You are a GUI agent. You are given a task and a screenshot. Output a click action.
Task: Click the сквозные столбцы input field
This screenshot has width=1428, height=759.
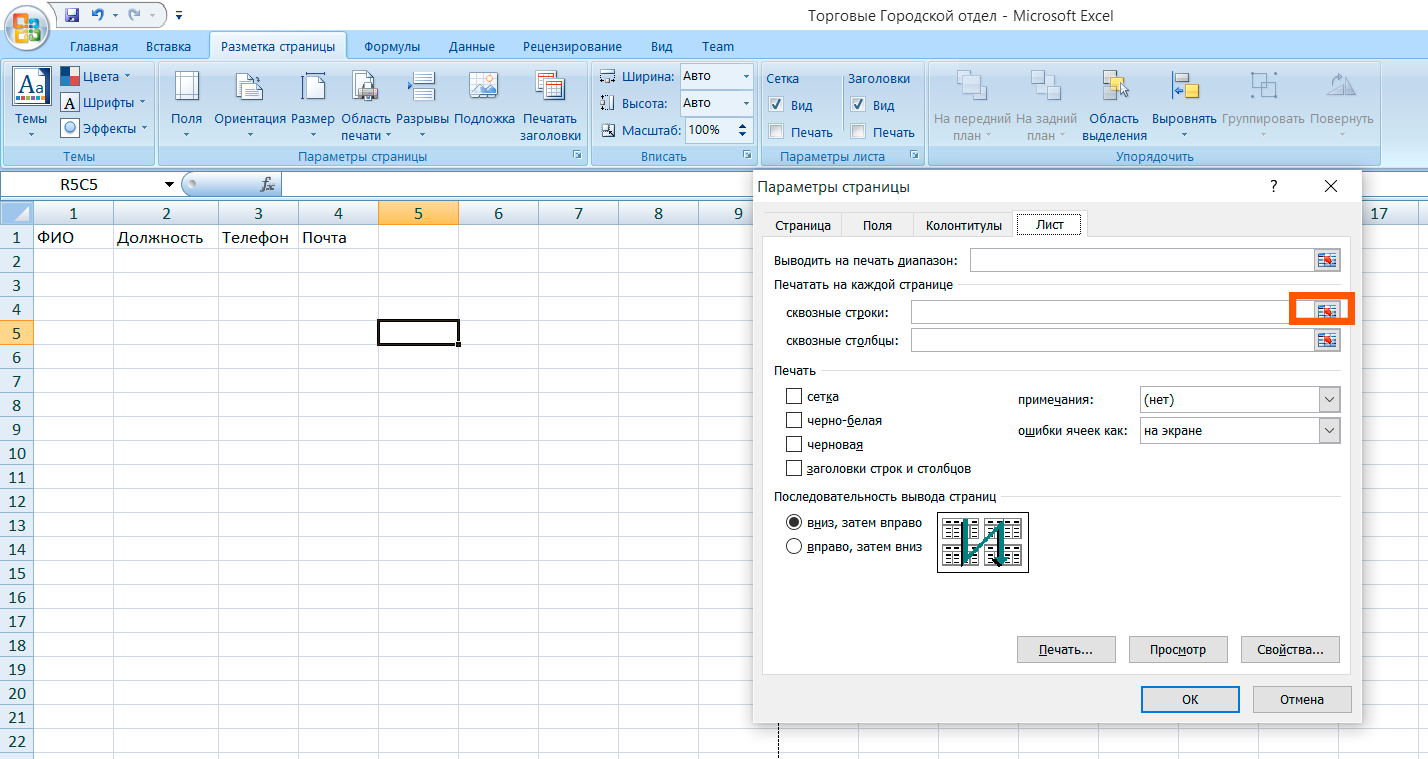coord(1112,340)
